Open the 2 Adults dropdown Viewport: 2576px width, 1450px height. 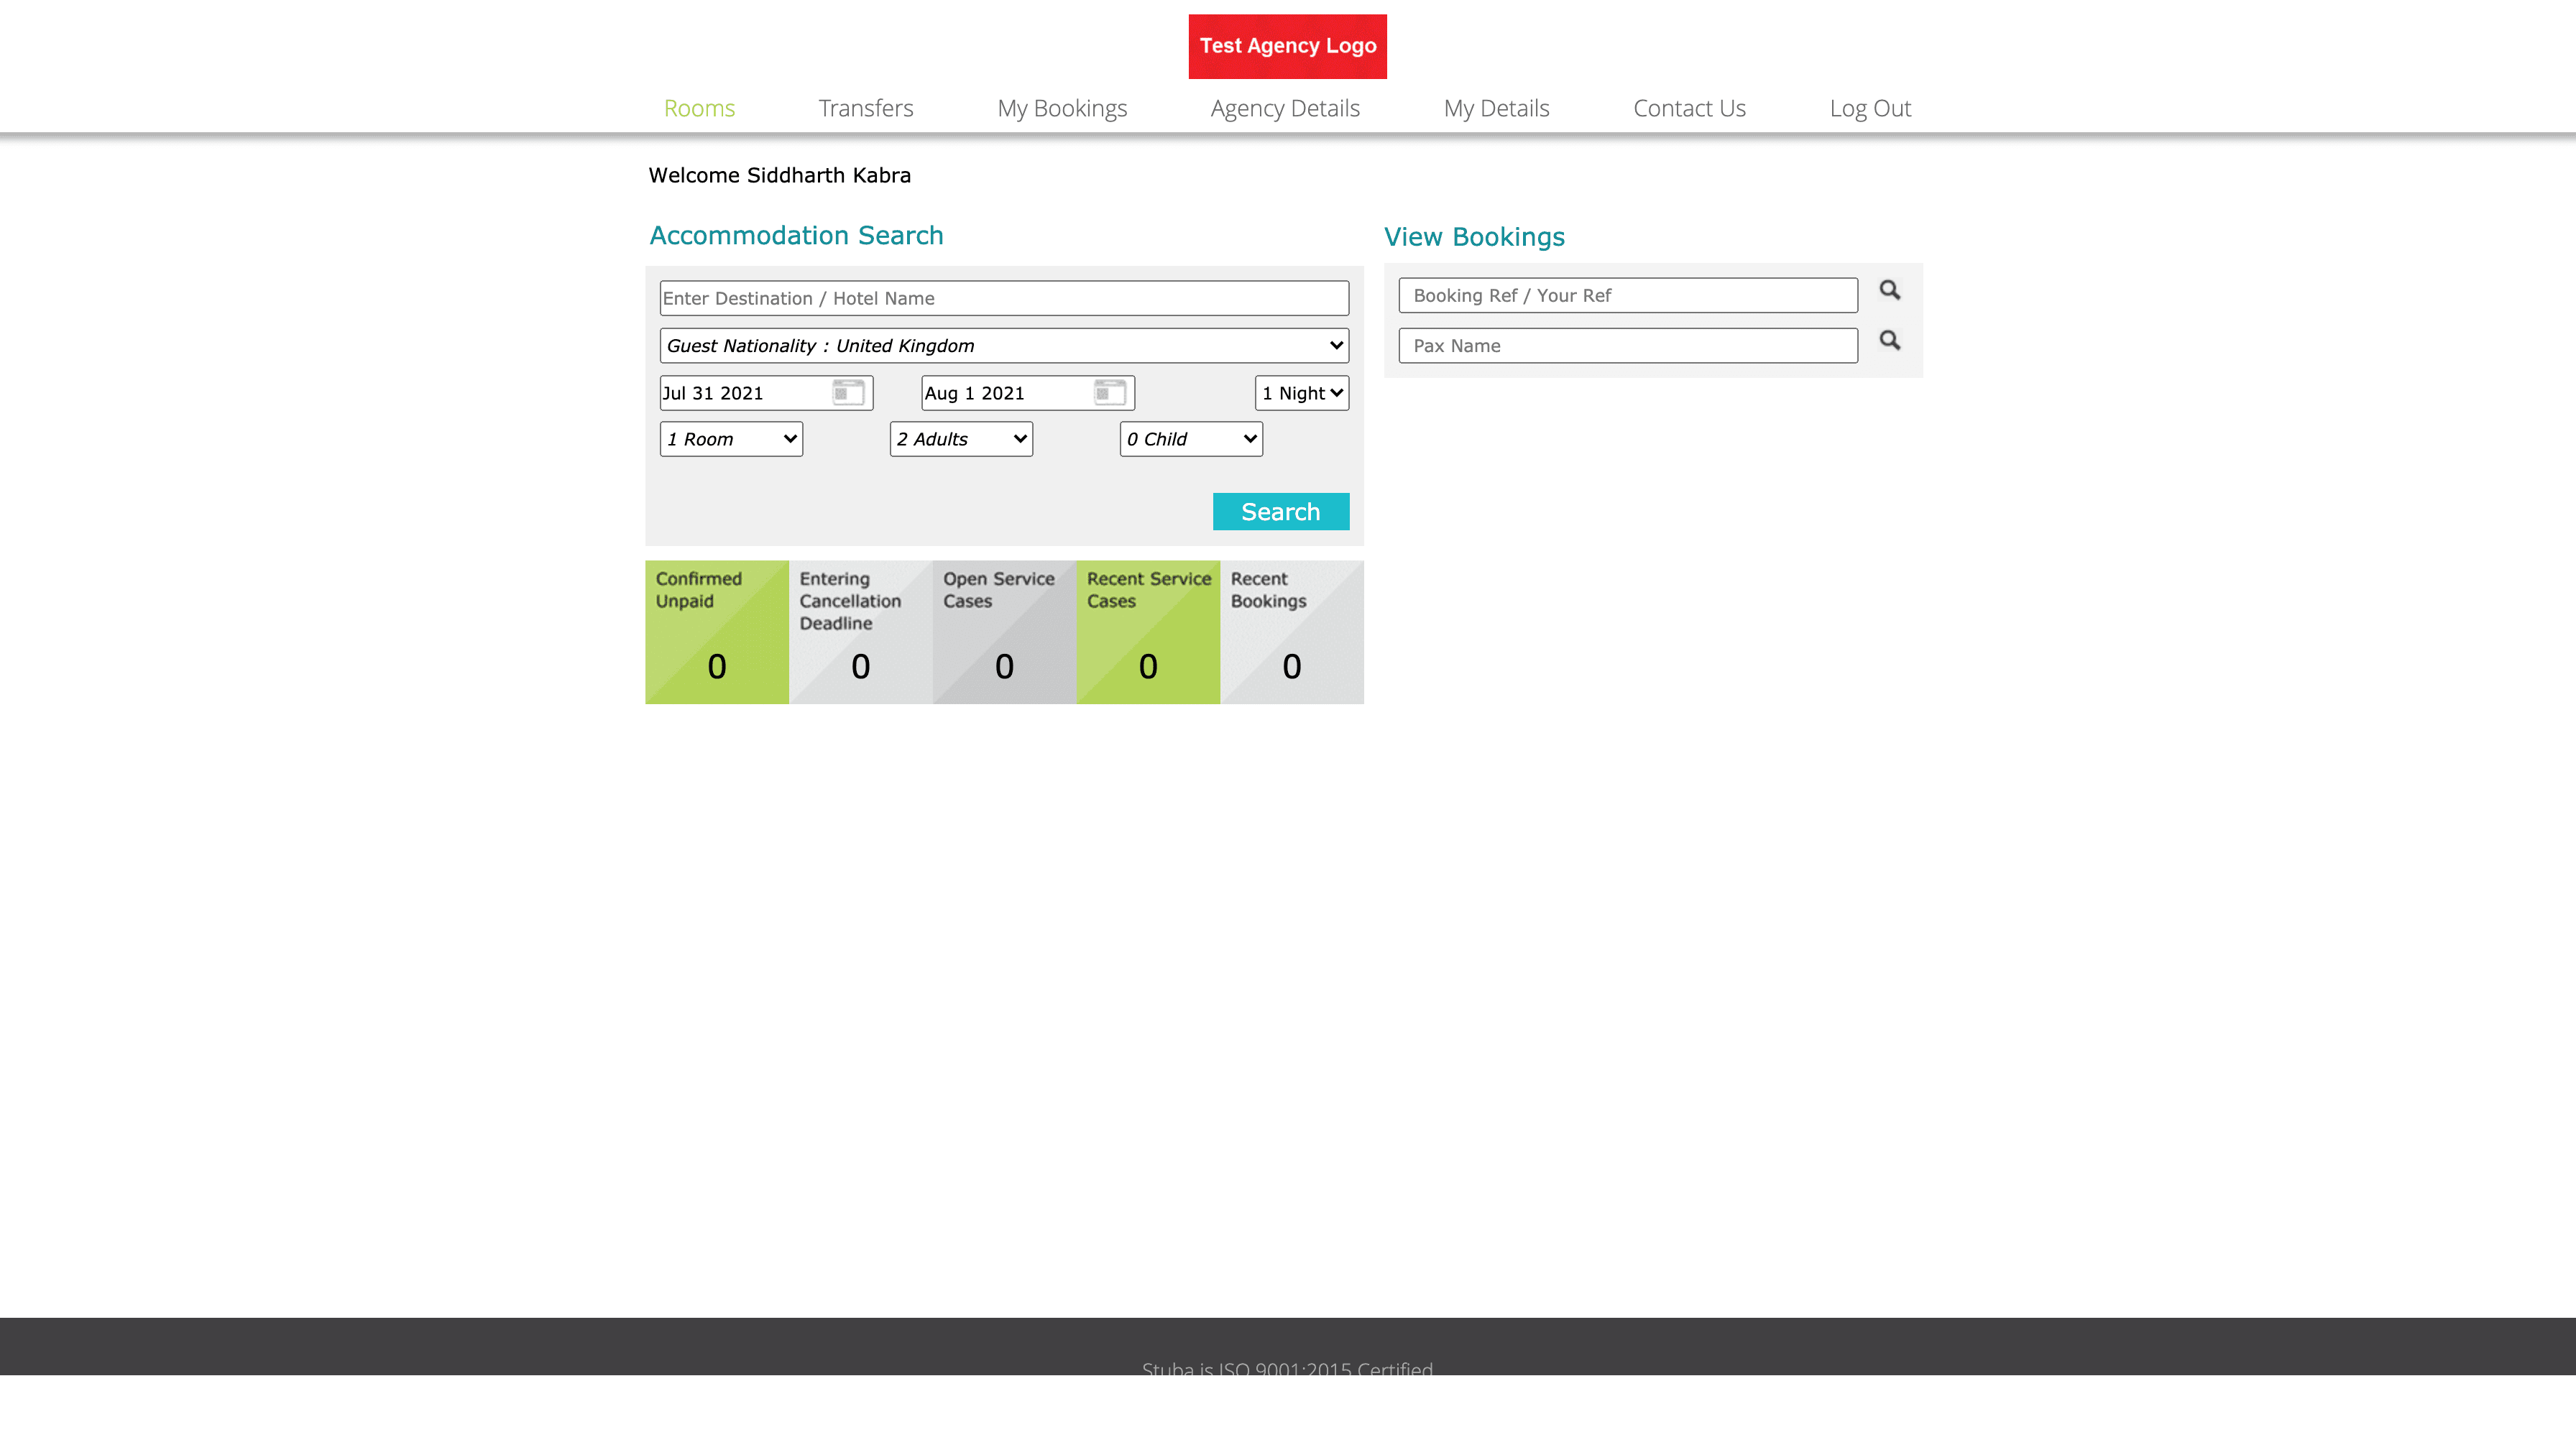(x=961, y=439)
